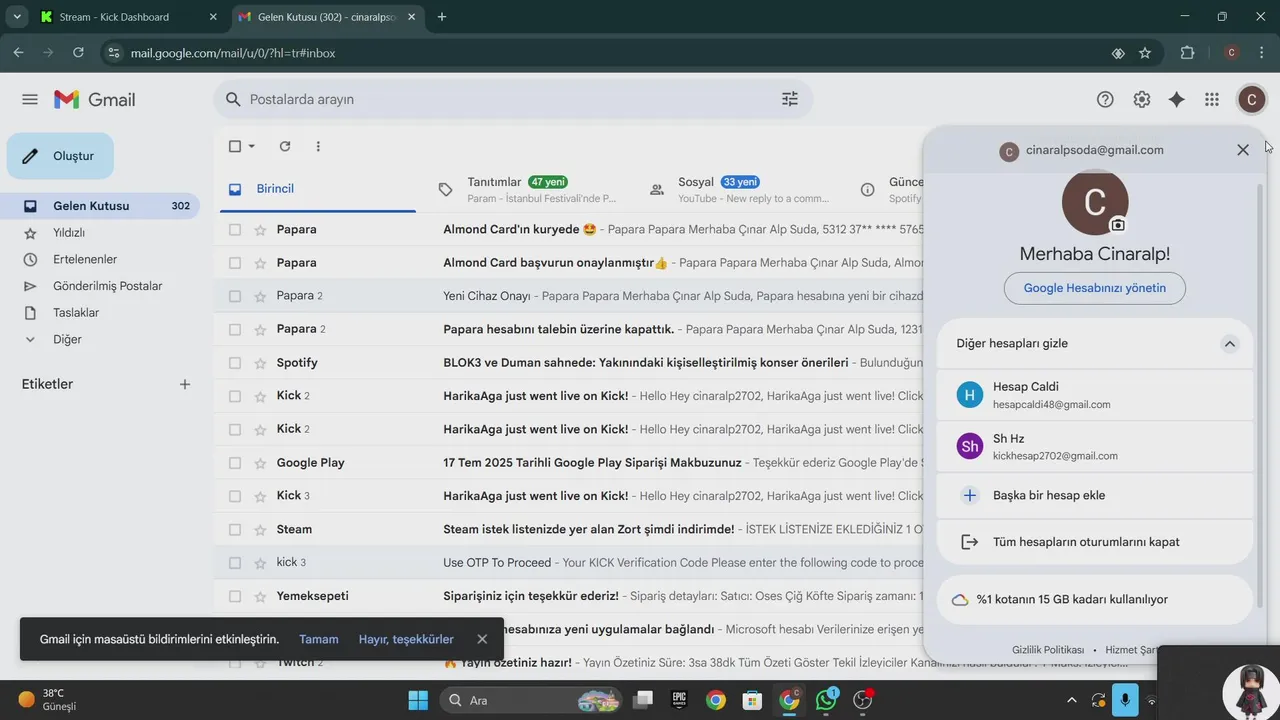The height and width of the screenshot is (720, 1280).
Task: Open the Gemini sparkle icon
Action: click(1177, 99)
